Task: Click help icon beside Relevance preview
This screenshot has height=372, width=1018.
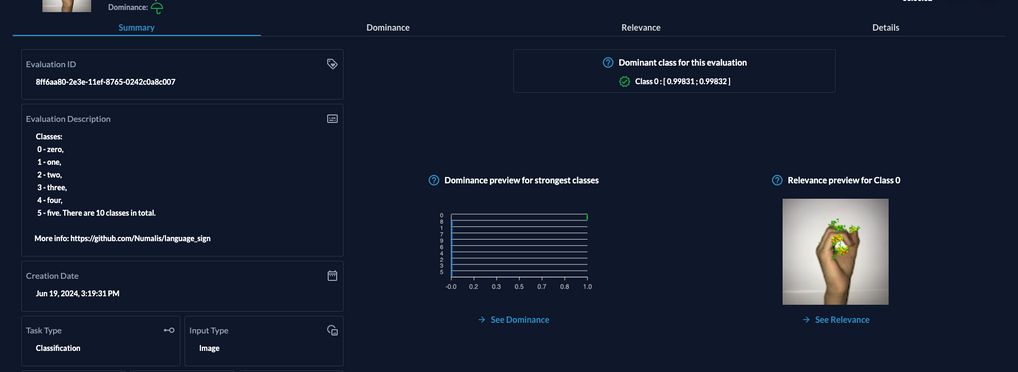Action: [x=776, y=180]
